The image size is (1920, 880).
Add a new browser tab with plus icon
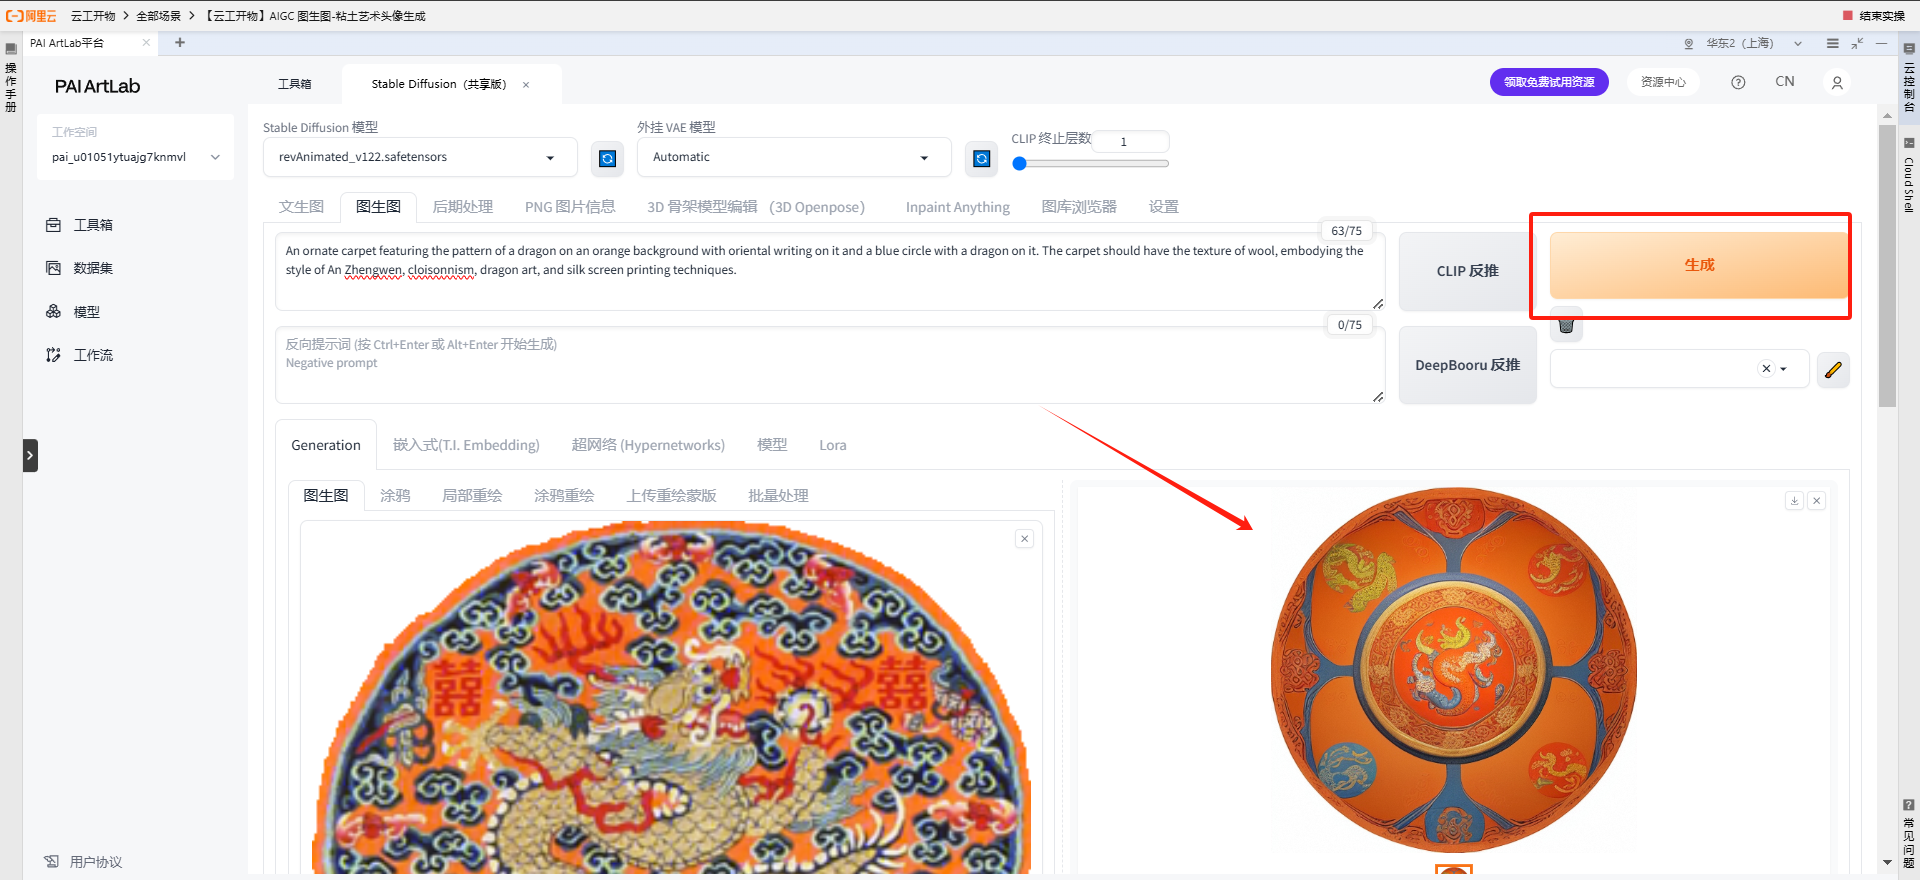click(x=180, y=42)
